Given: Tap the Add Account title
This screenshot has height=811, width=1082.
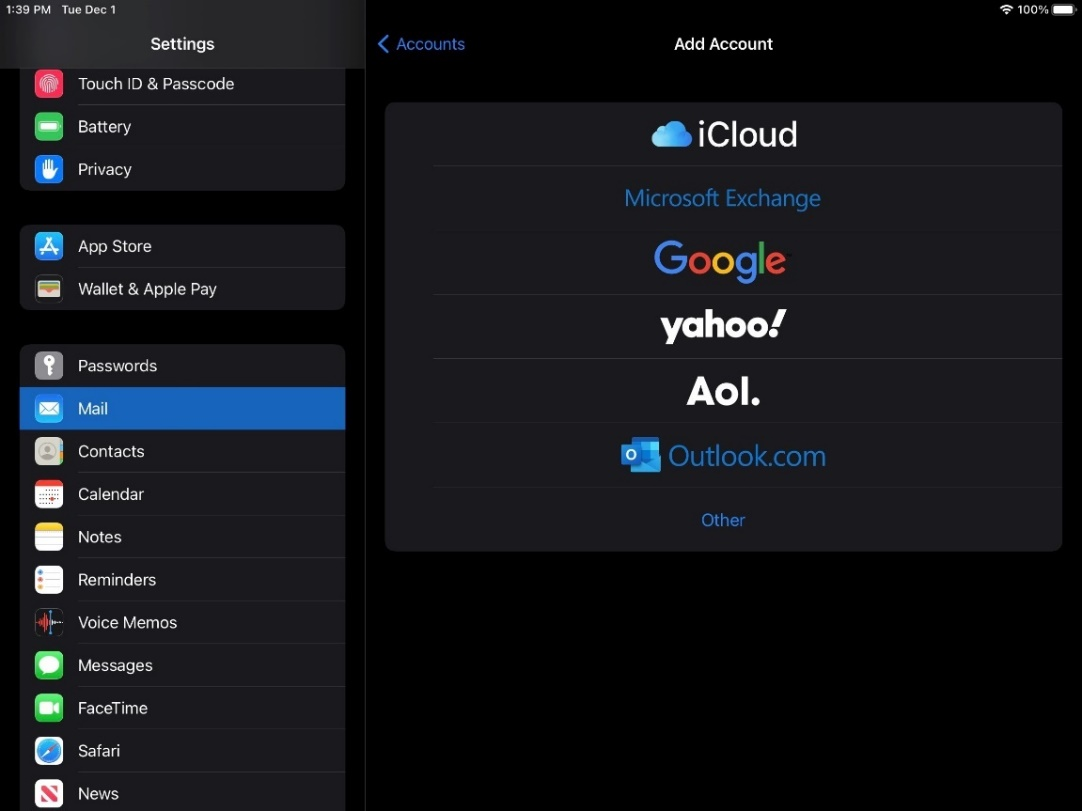Looking at the screenshot, I should 723,43.
